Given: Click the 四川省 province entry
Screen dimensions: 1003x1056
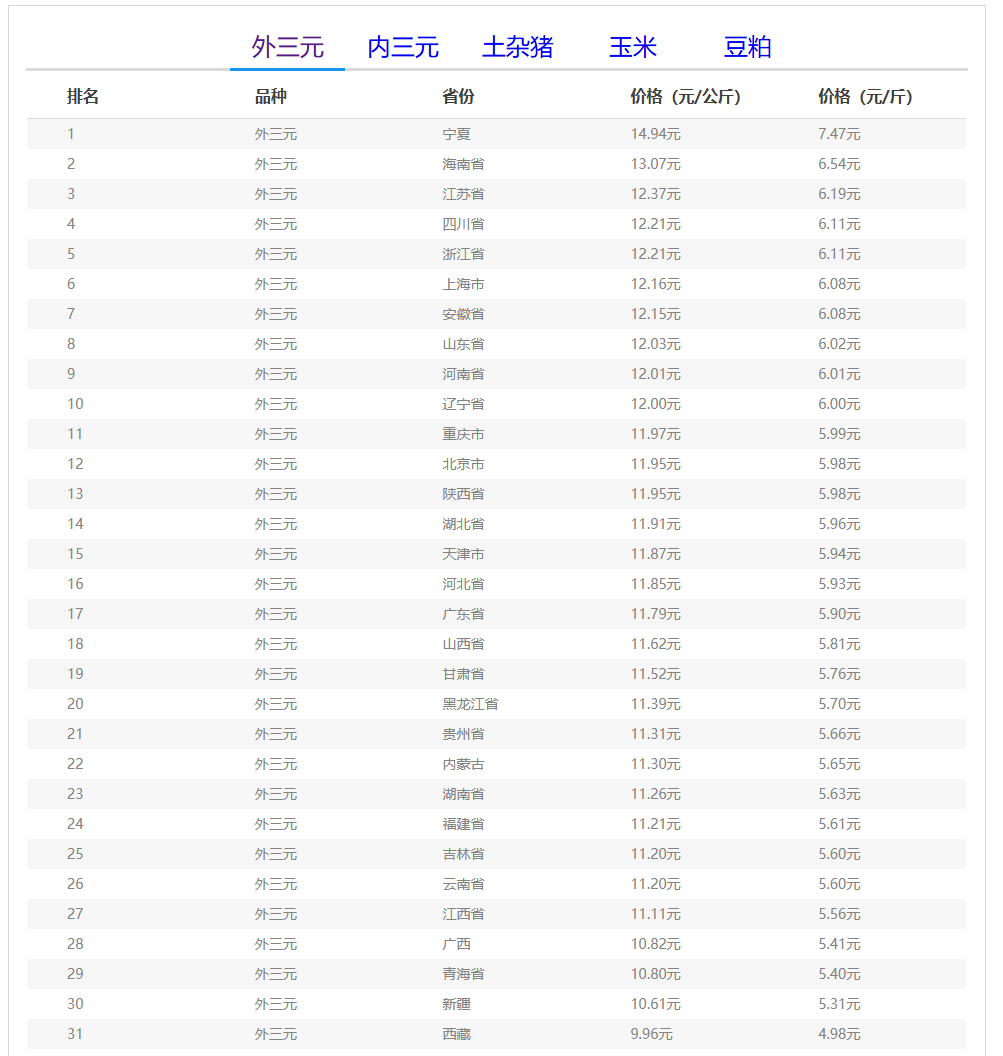Looking at the screenshot, I should click(463, 224).
